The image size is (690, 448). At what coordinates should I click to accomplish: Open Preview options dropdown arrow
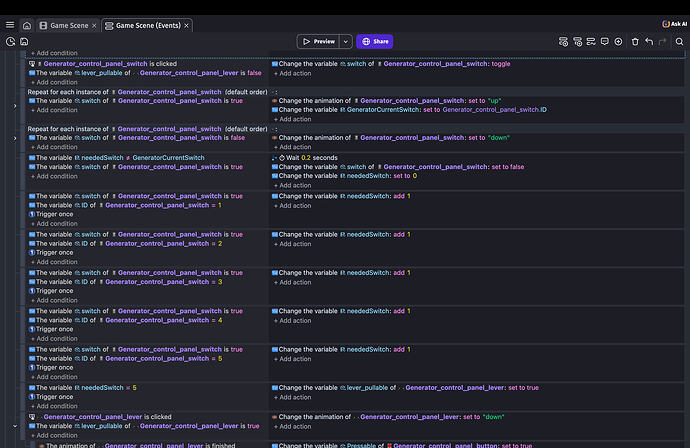(x=346, y=41)
